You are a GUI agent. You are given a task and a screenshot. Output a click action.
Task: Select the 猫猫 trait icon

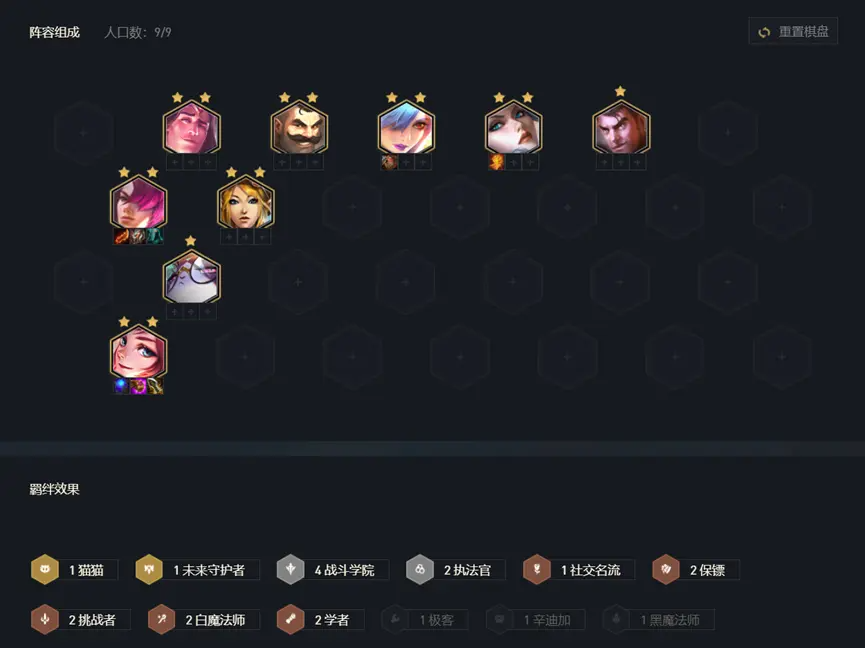pyautogui.click(x=45, y=569)
